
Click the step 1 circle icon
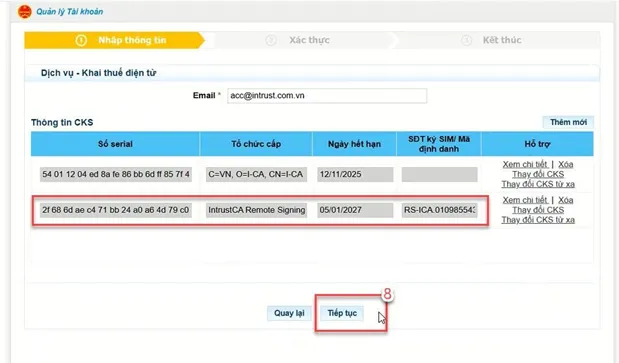coord(81,40)
